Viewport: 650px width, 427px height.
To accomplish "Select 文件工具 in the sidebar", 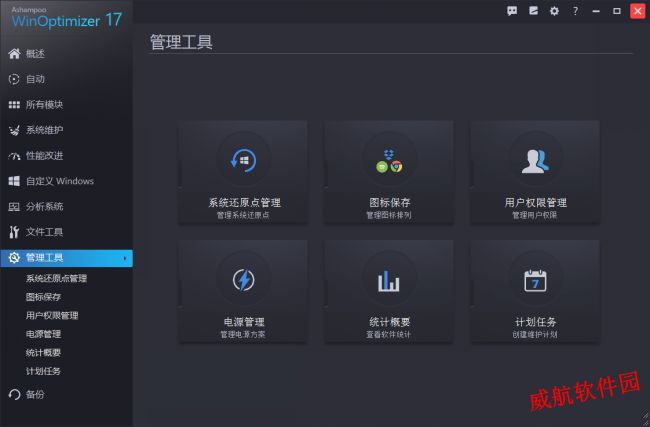I will point(44,232).
